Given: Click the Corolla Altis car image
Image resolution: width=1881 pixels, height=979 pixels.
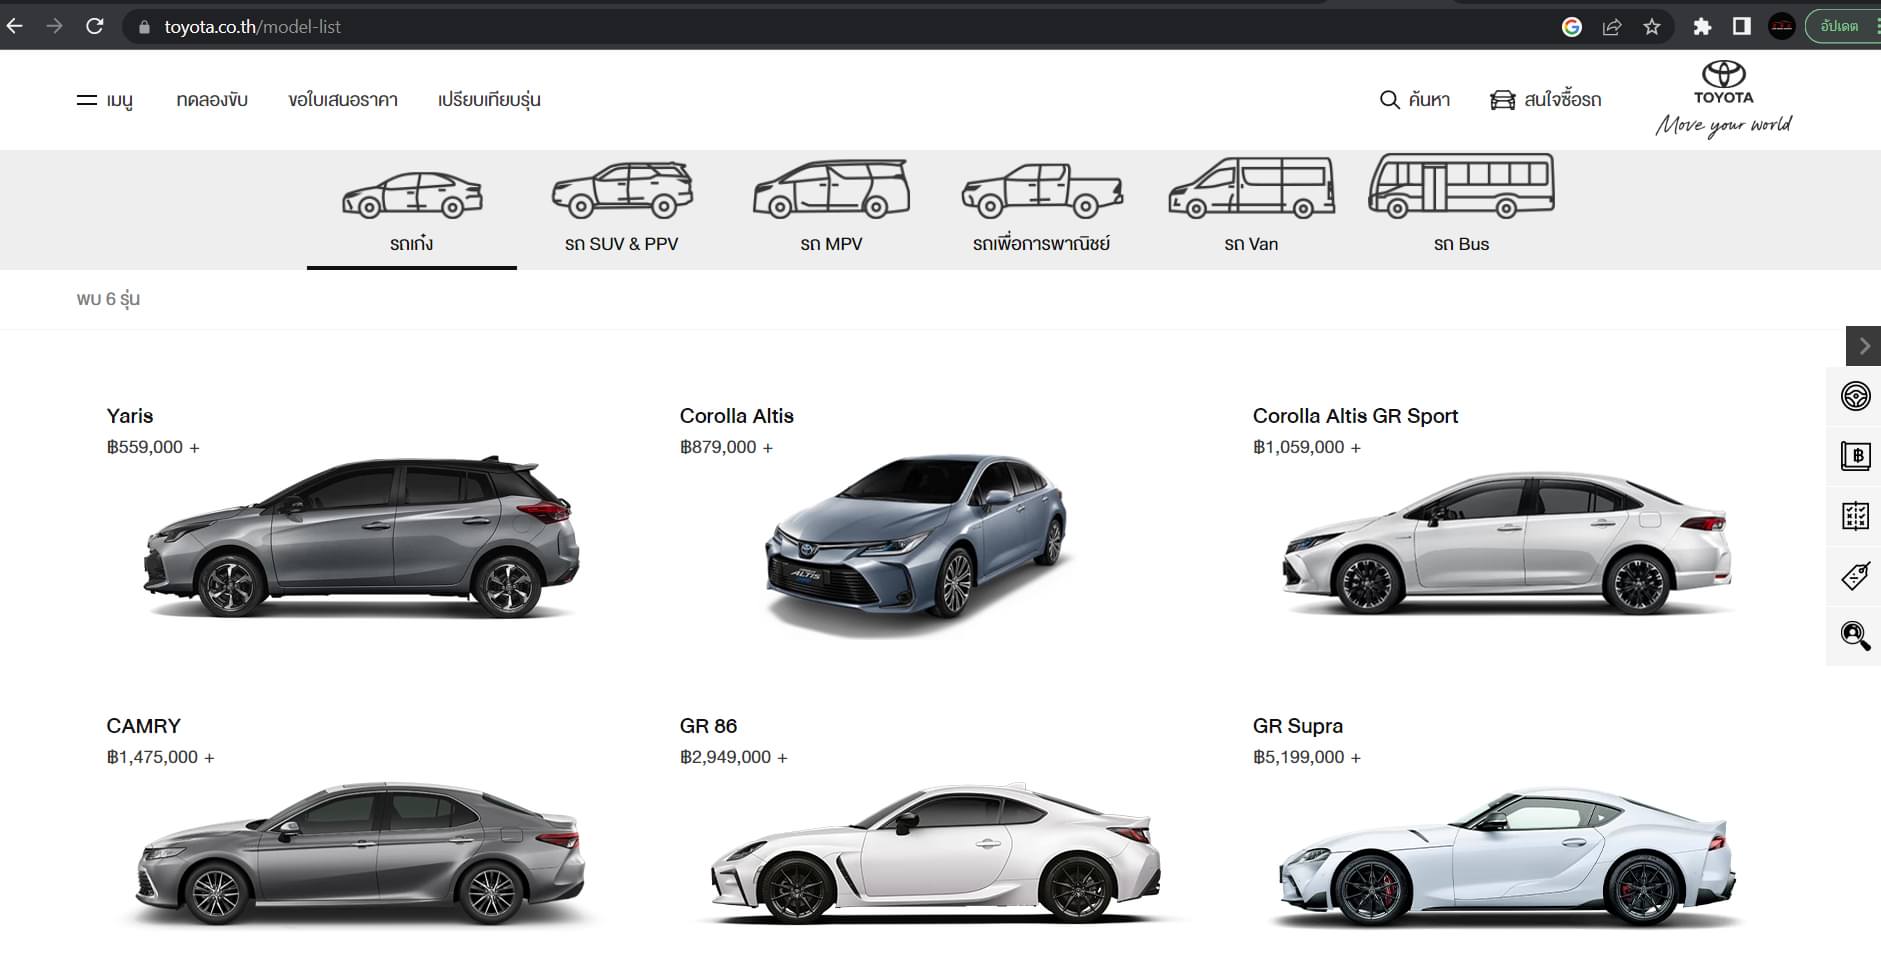Looking at the screenshot, I should (x=917, y=545).
